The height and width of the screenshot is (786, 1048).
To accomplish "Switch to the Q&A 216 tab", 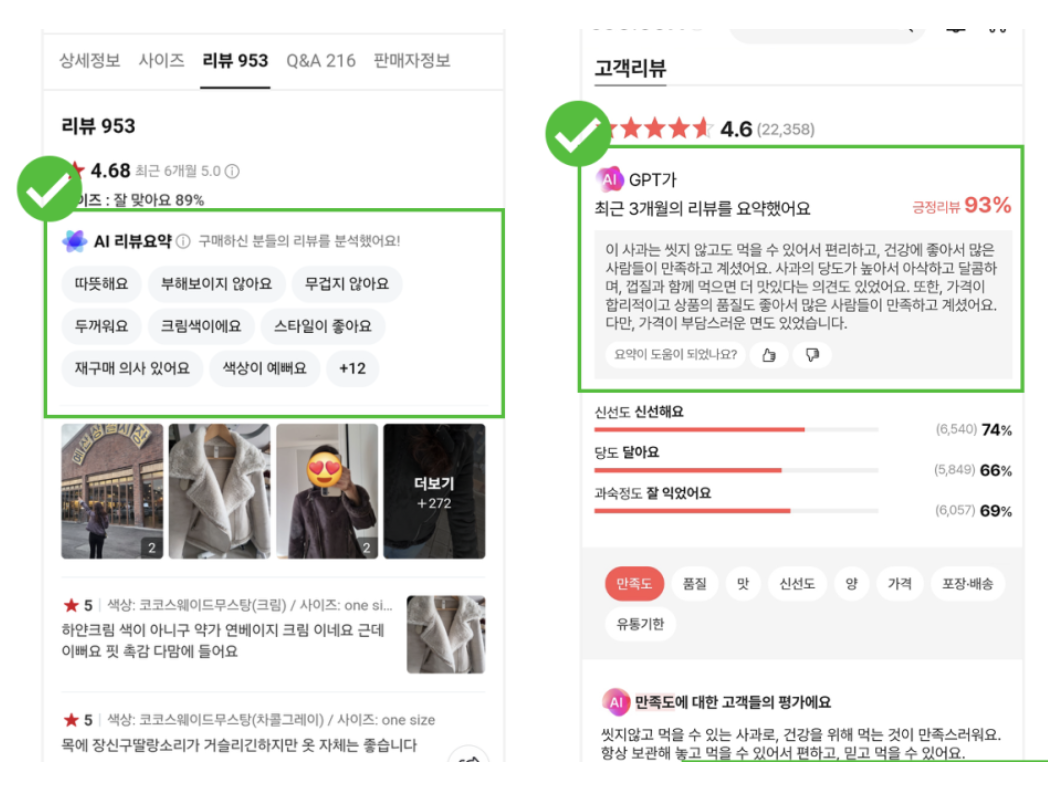I will point(321,60).
